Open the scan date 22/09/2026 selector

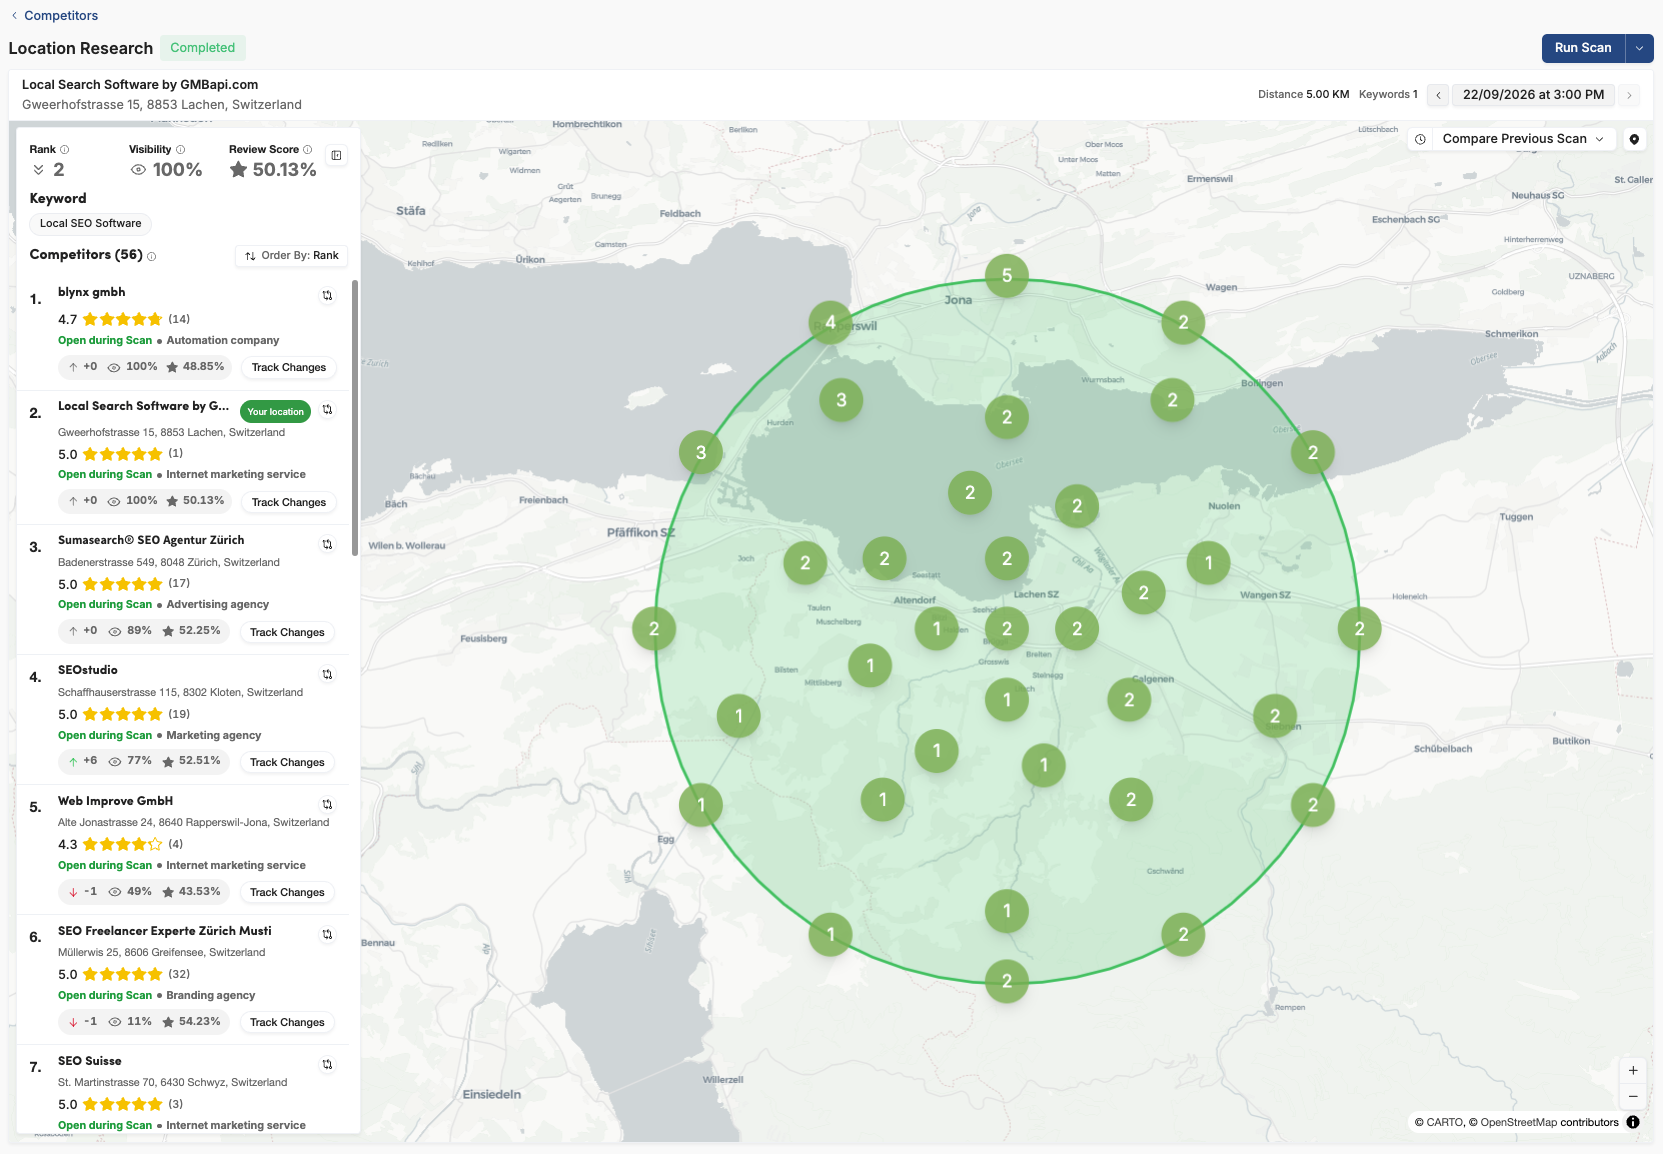1533,95
